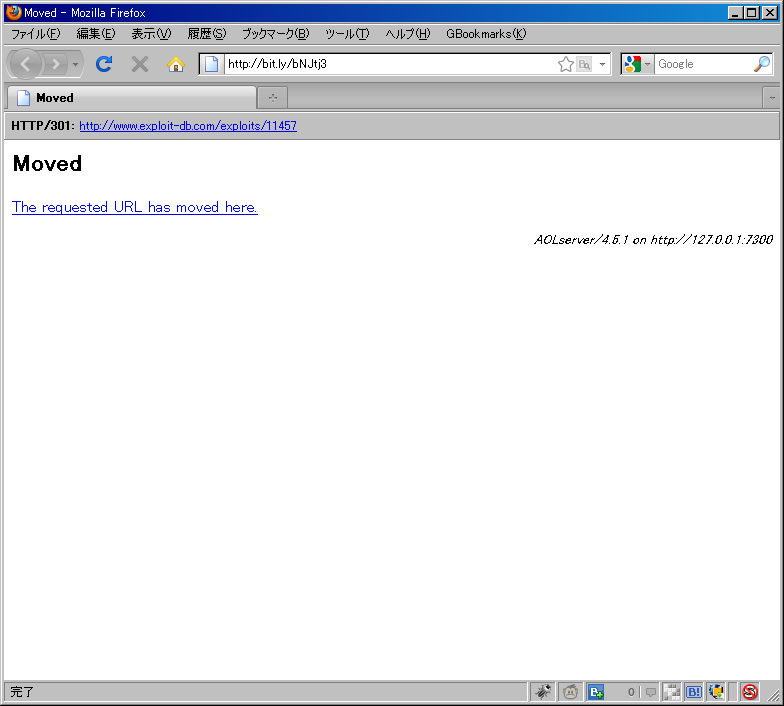Click the Google search input field

tap(704, 64)
